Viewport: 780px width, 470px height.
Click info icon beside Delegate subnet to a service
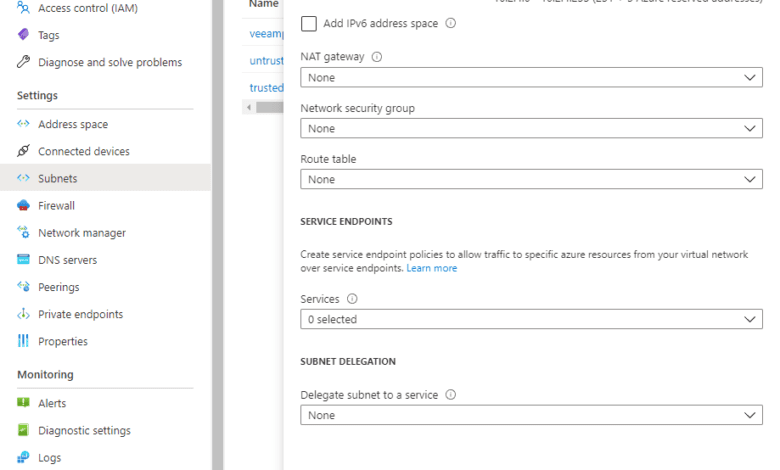tap(451, 395)
